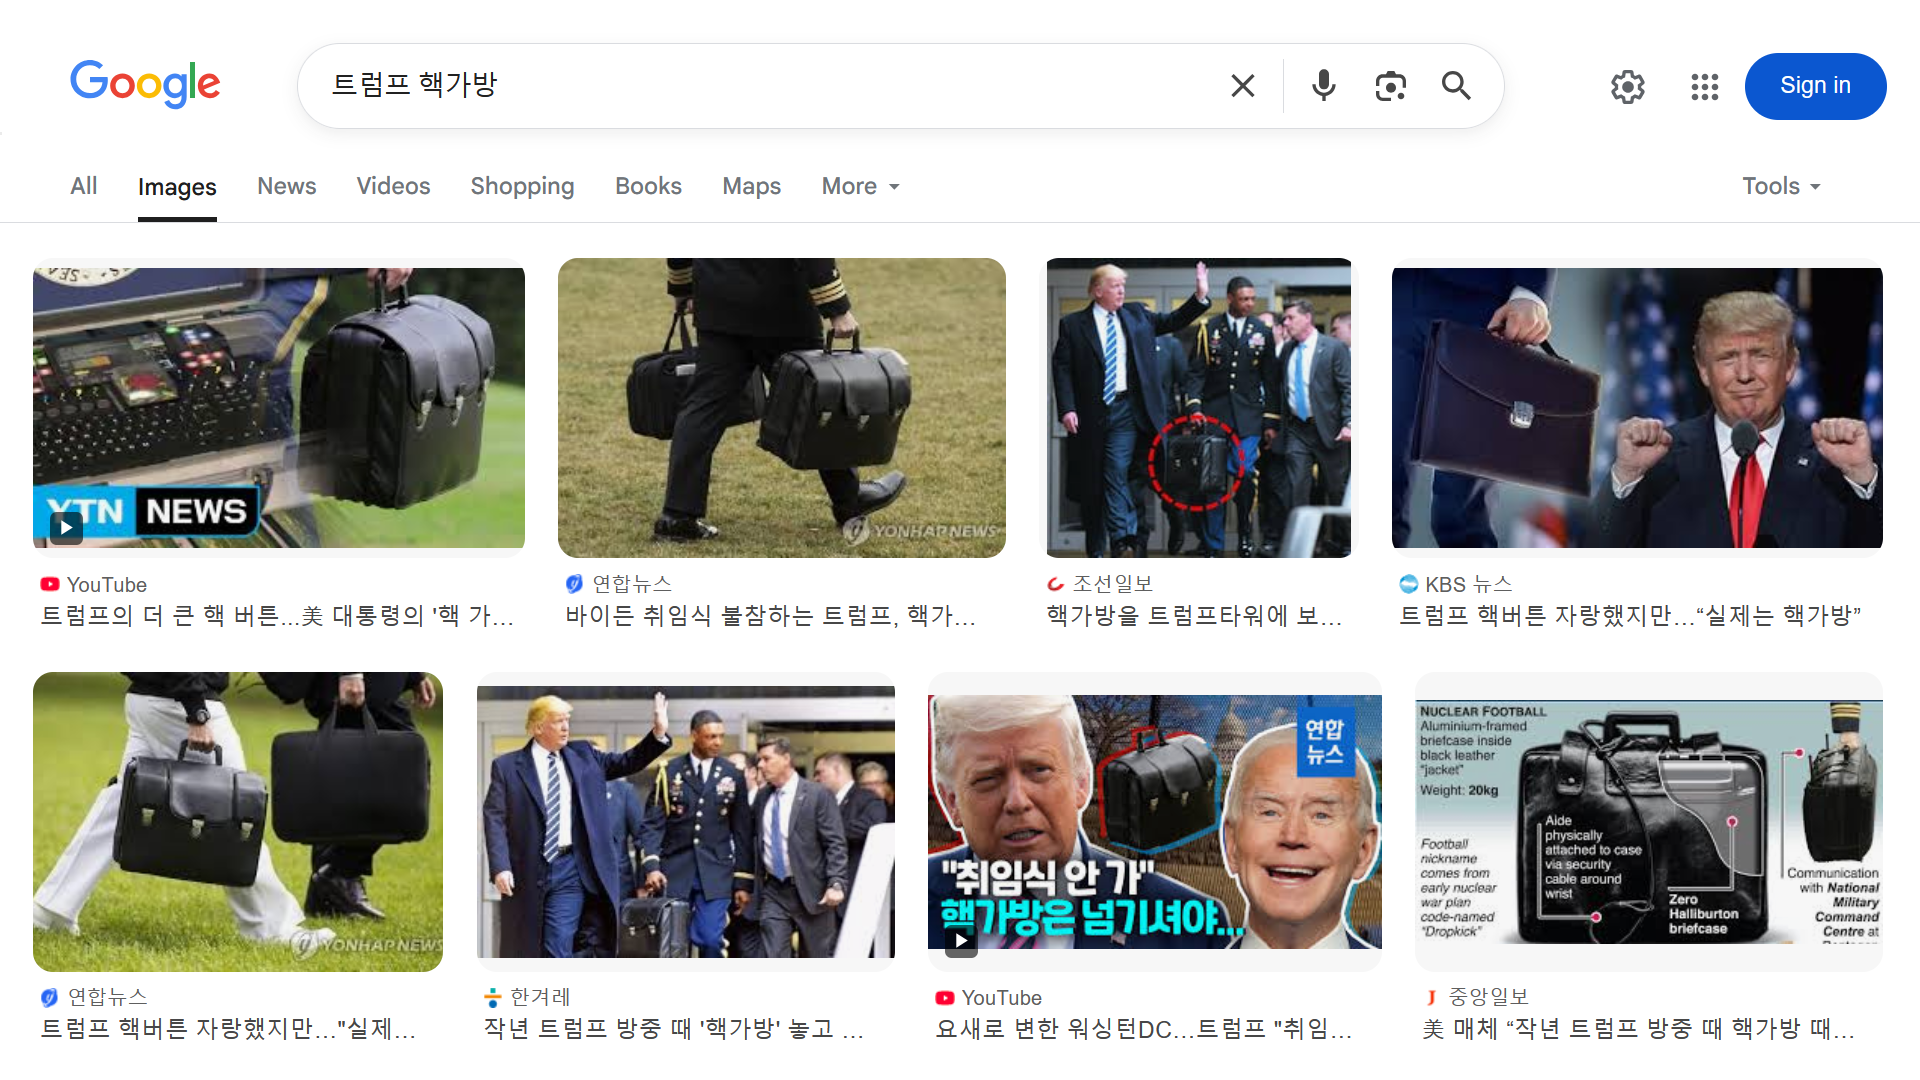Open the 한겨레 Trump waving image thumbnail
This screenshot has width=1920, height=1080.
(x=685, y=822)
